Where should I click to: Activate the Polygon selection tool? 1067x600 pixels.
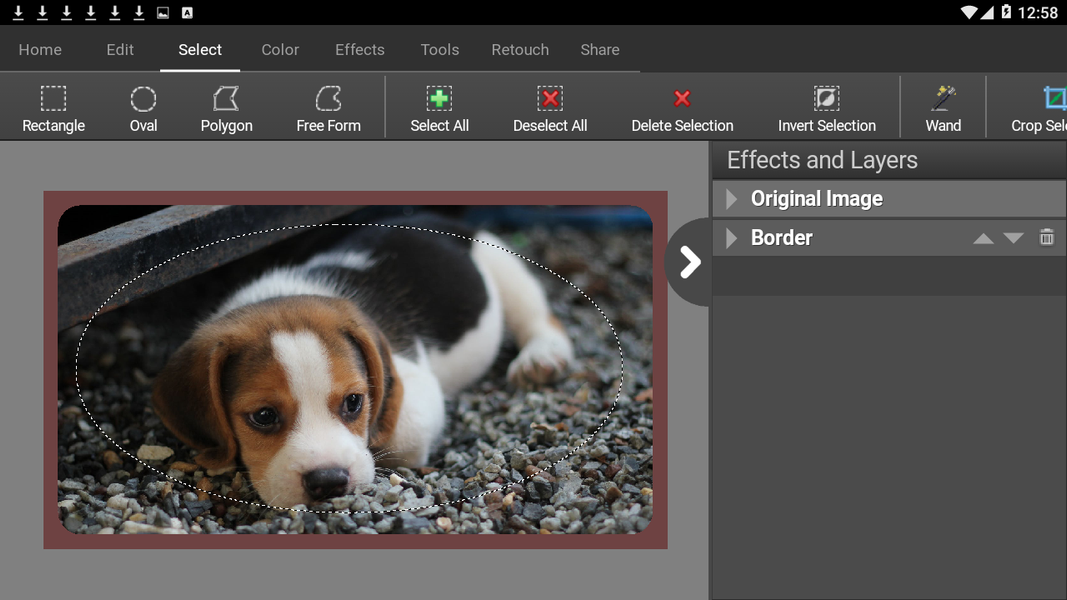click(x=226, y=106)
